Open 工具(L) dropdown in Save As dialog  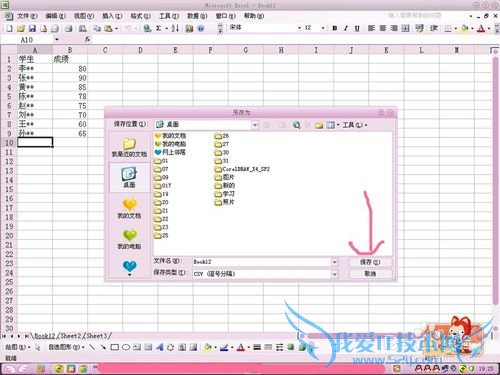355,125
